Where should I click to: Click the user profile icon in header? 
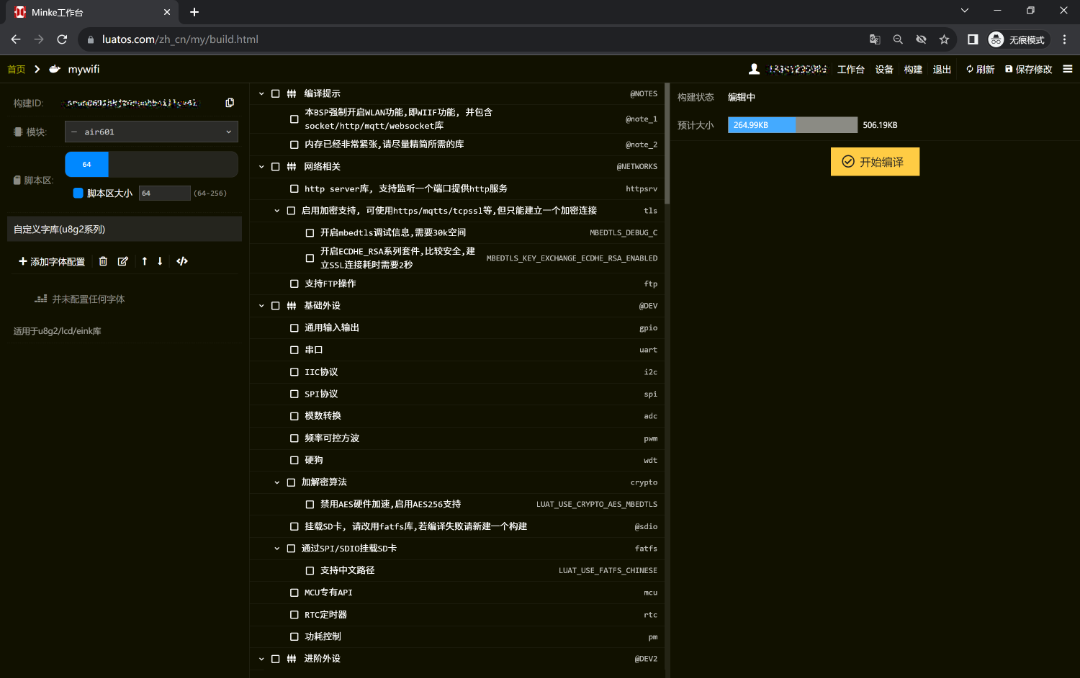[x=754, y=69]
